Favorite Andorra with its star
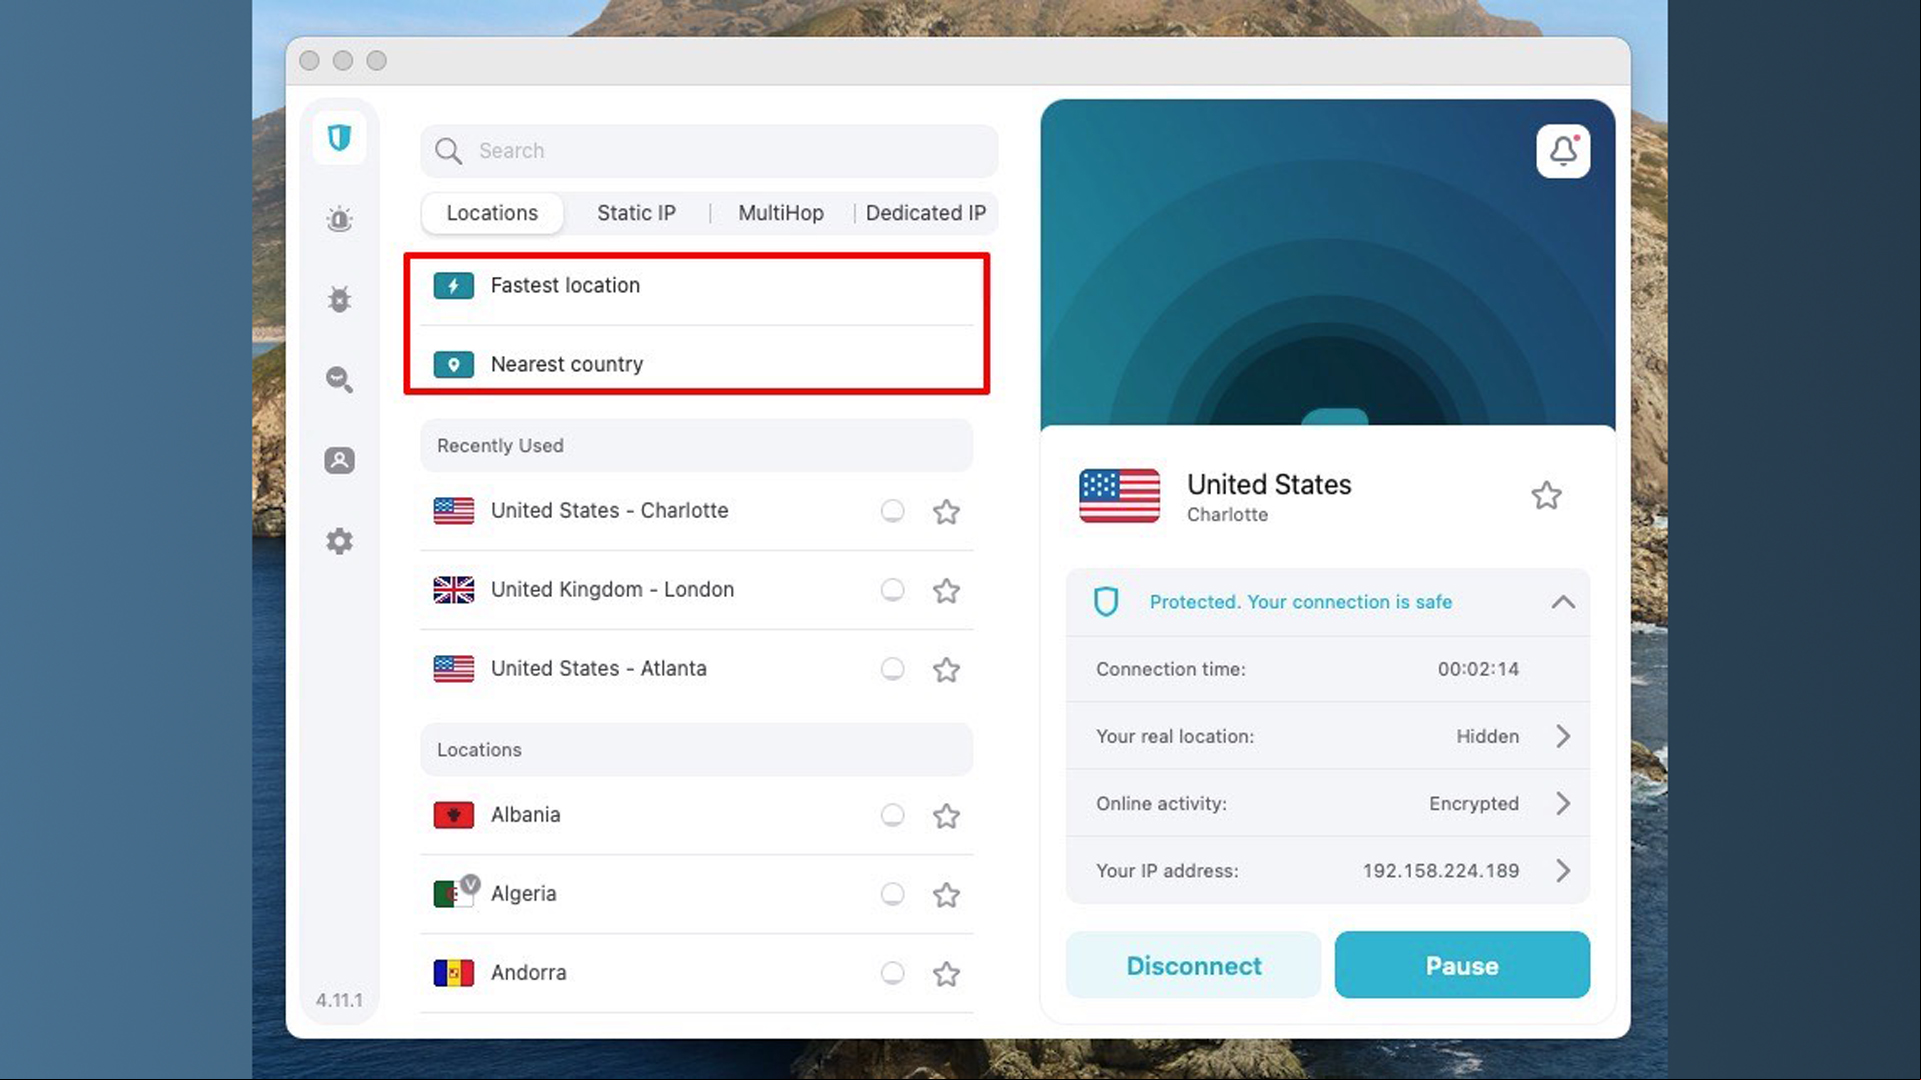 946,974
